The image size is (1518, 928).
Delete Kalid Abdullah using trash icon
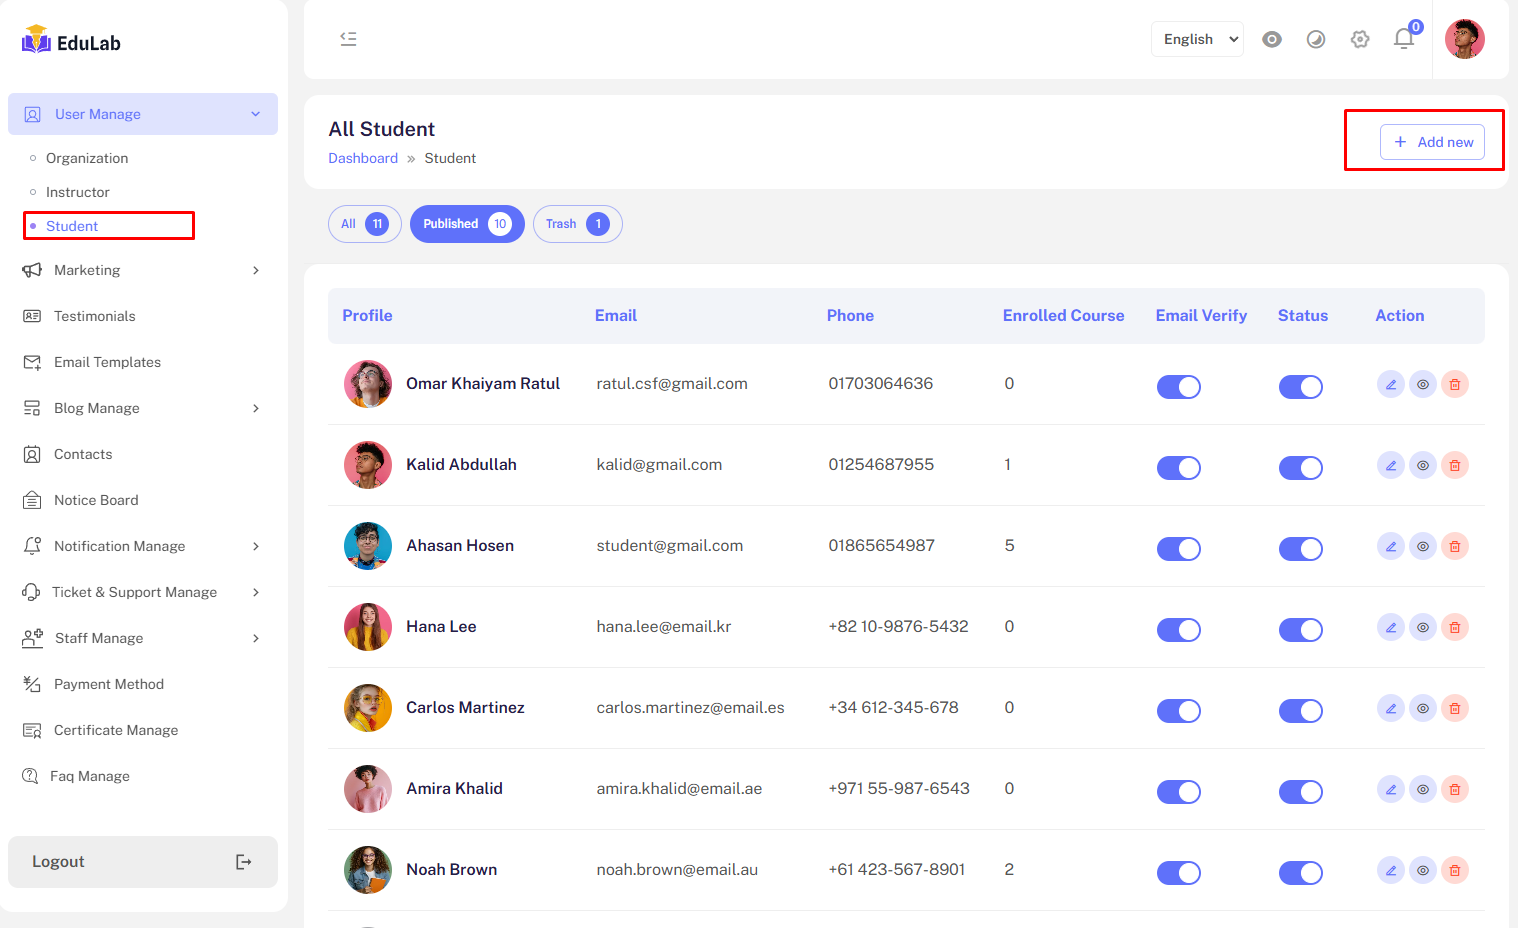pos(1455,465)
